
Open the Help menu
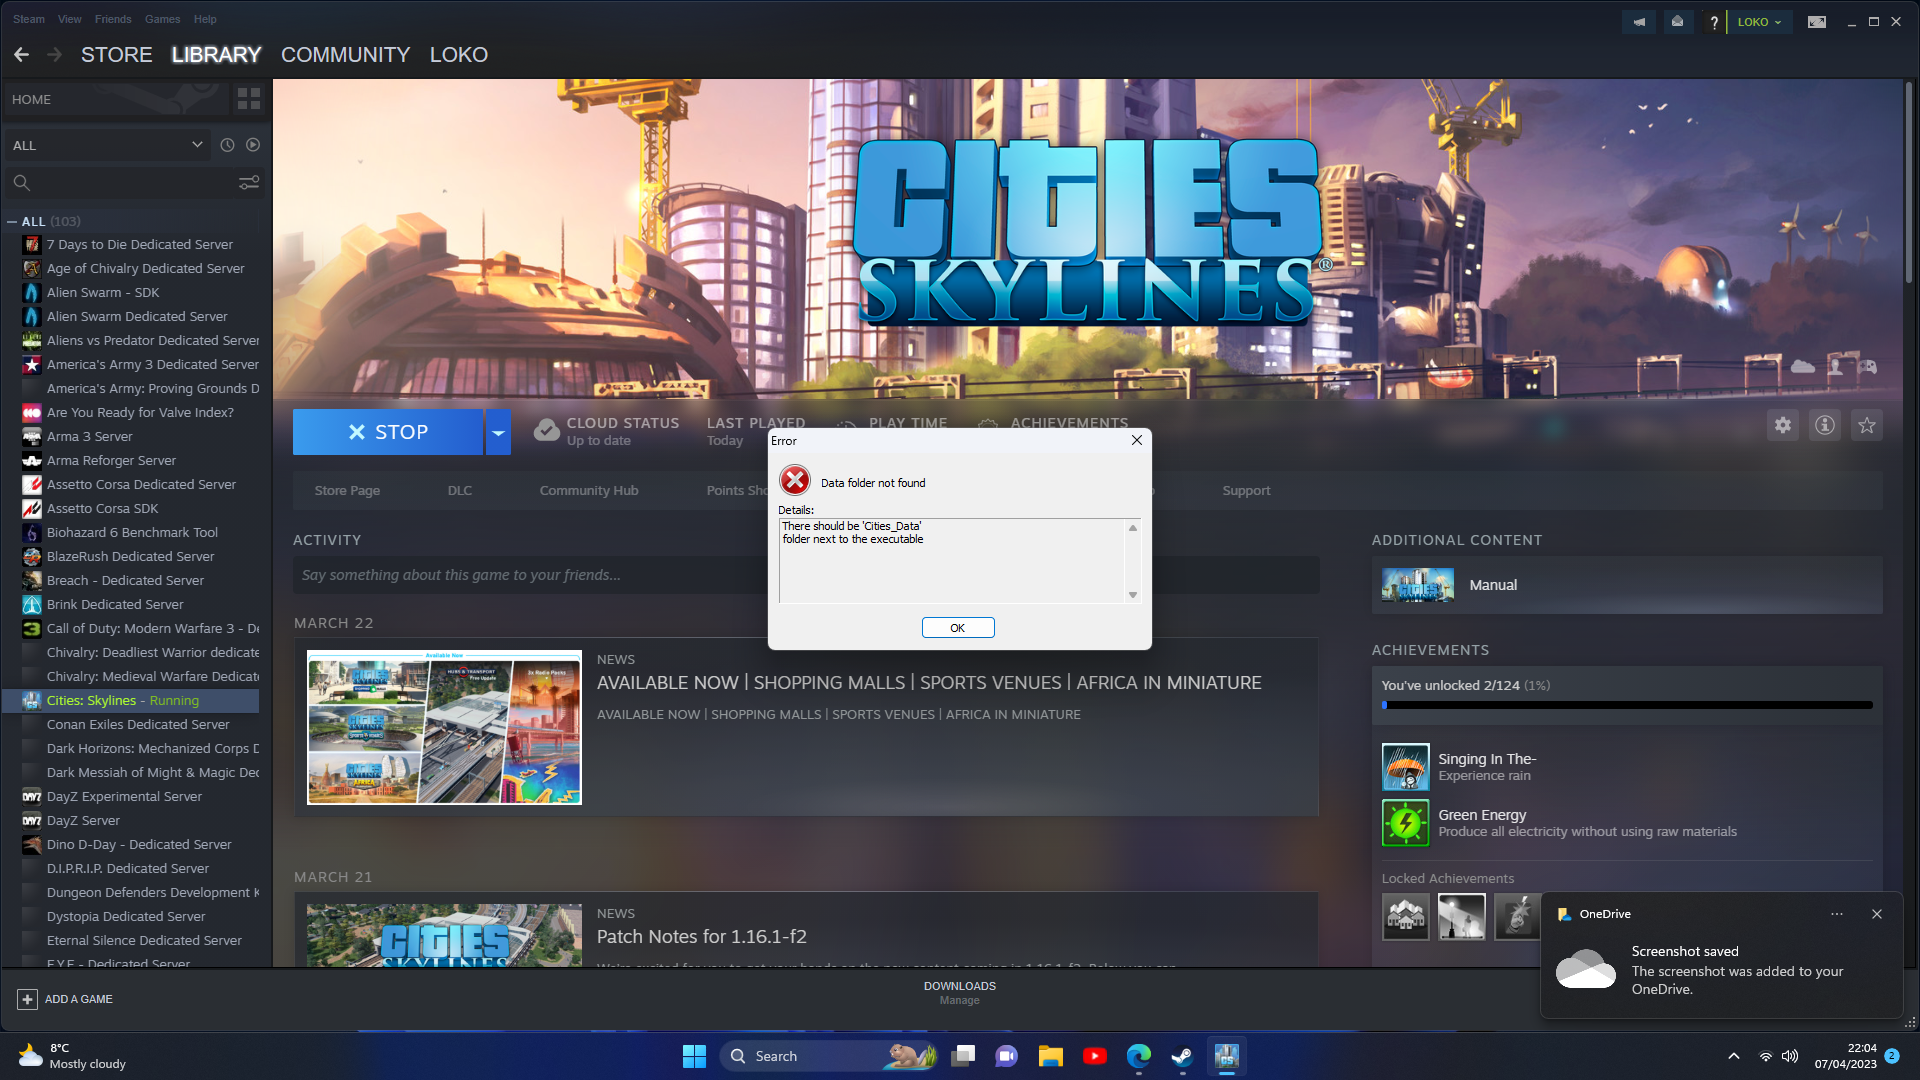(205, 19)
